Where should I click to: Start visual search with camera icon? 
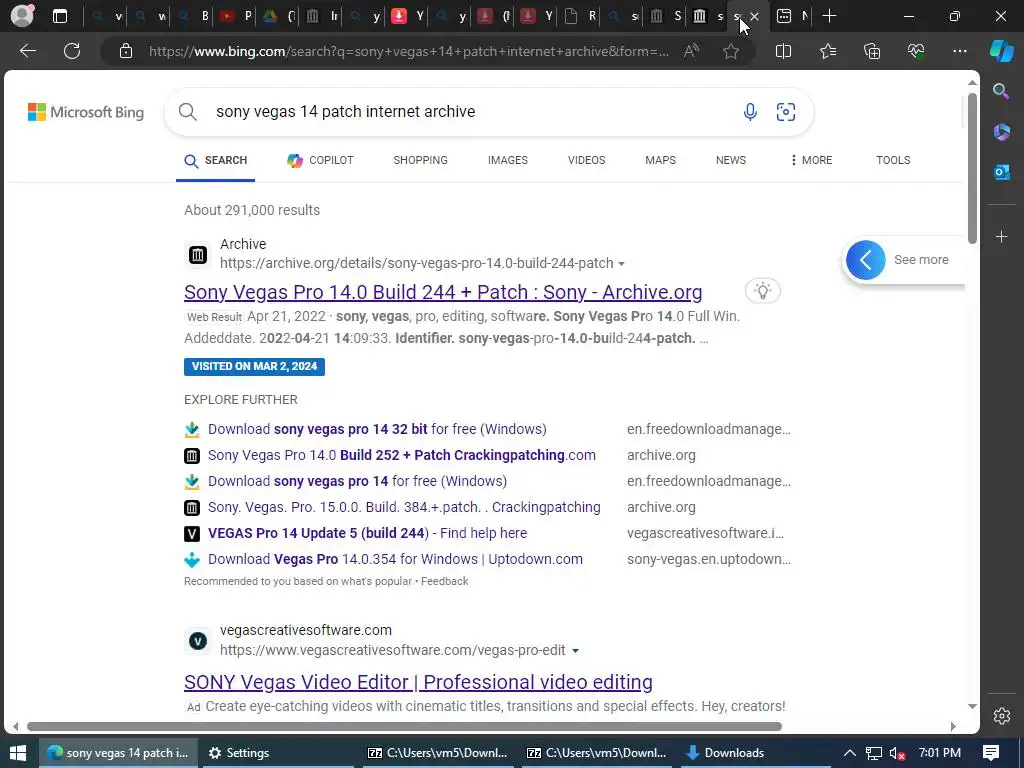(x=786, y=112)
